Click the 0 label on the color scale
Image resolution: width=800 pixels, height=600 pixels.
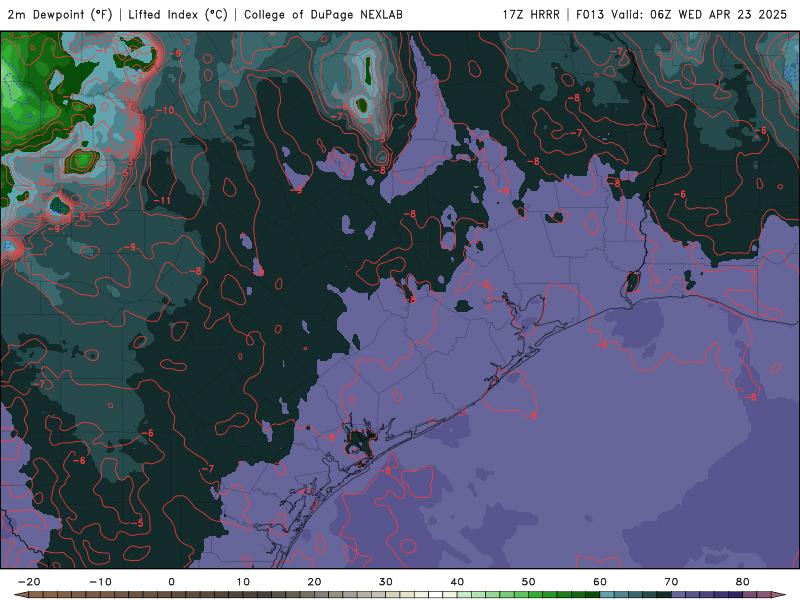171,582
